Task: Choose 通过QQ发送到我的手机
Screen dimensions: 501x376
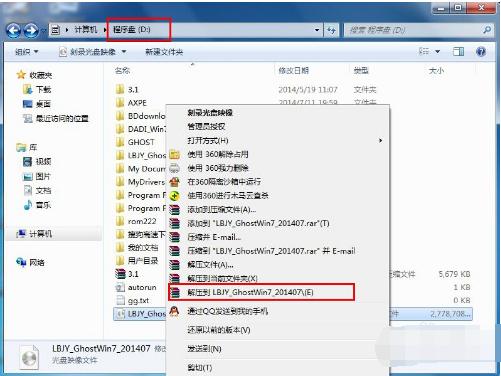Action: click(228, 311)
